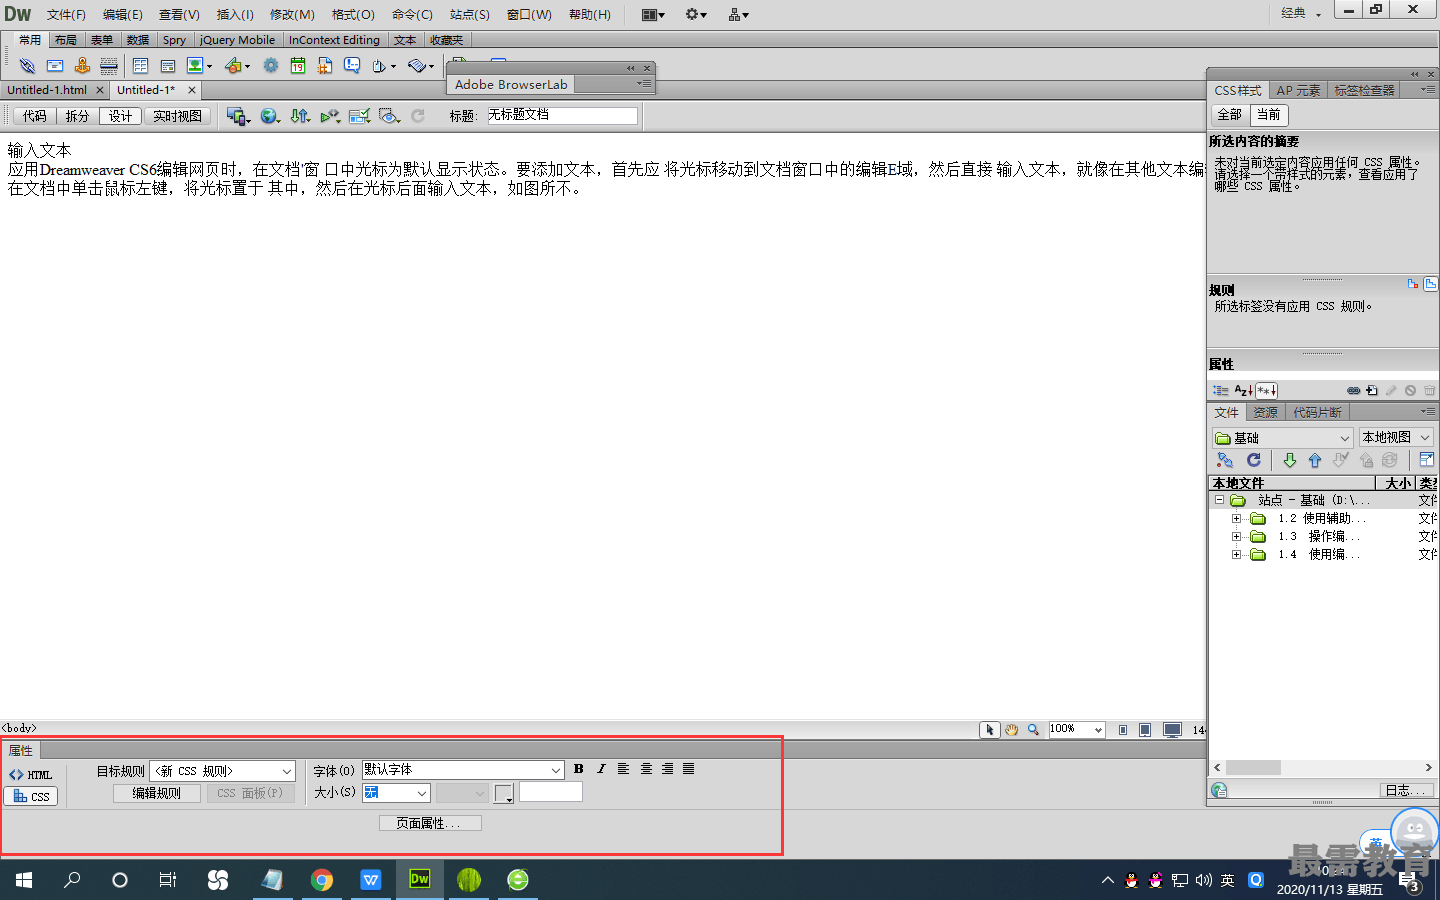Switch to Split view (拆分)

coord(77,116)
